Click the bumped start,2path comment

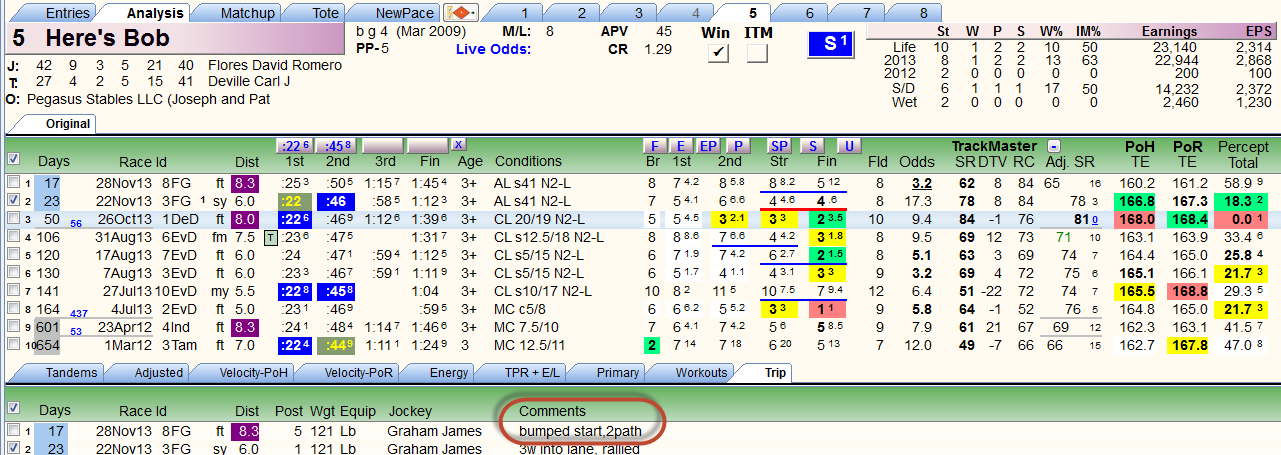[580, 431]
